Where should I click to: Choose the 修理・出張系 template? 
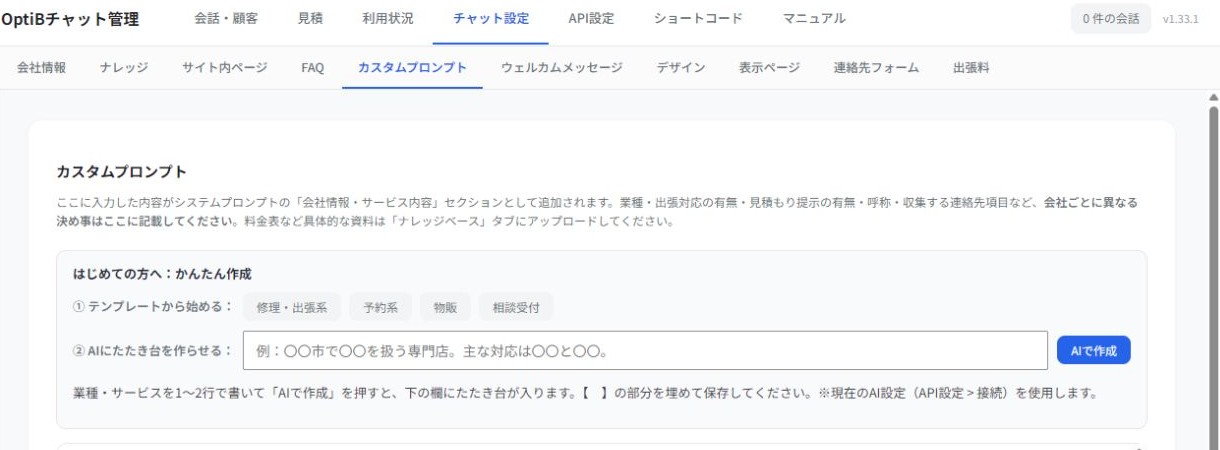pos(292,307)
